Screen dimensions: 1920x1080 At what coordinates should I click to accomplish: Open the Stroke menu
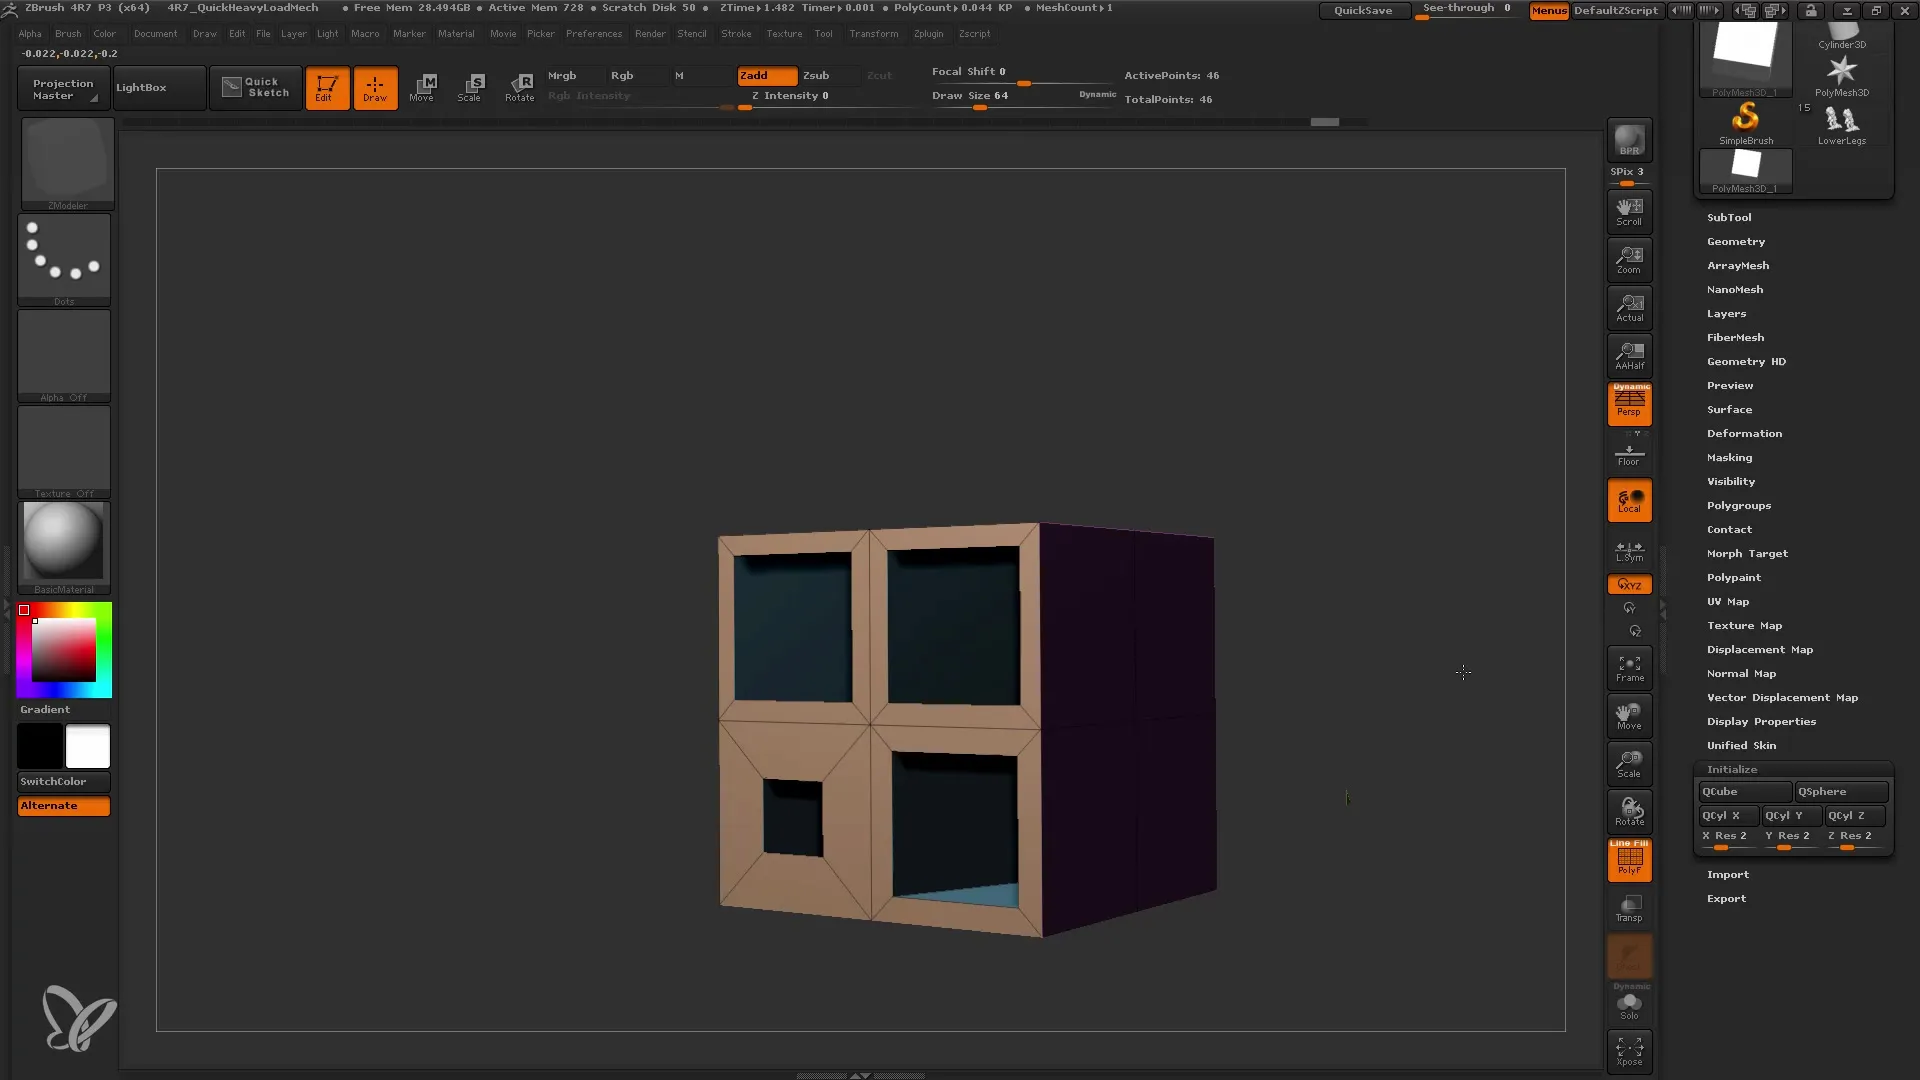pos(735,33)
